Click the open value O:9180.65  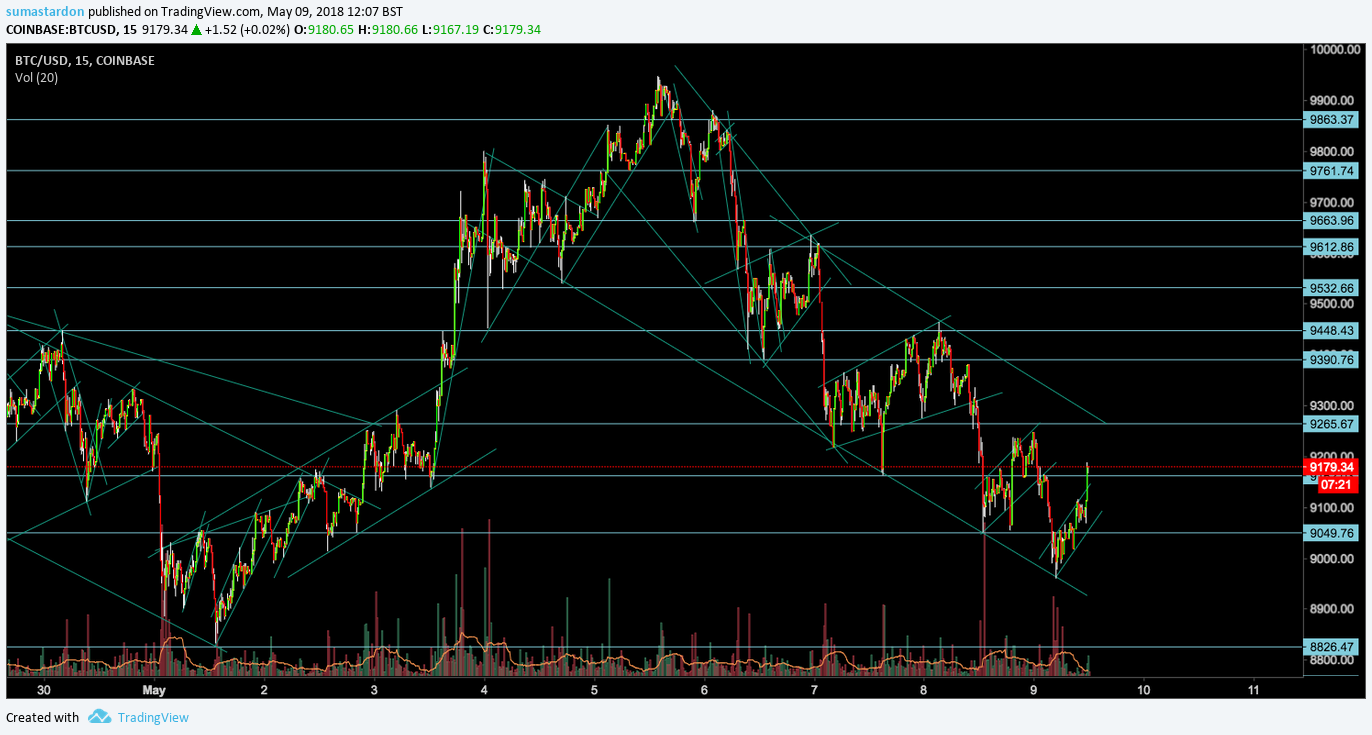(x=324, y=30)
